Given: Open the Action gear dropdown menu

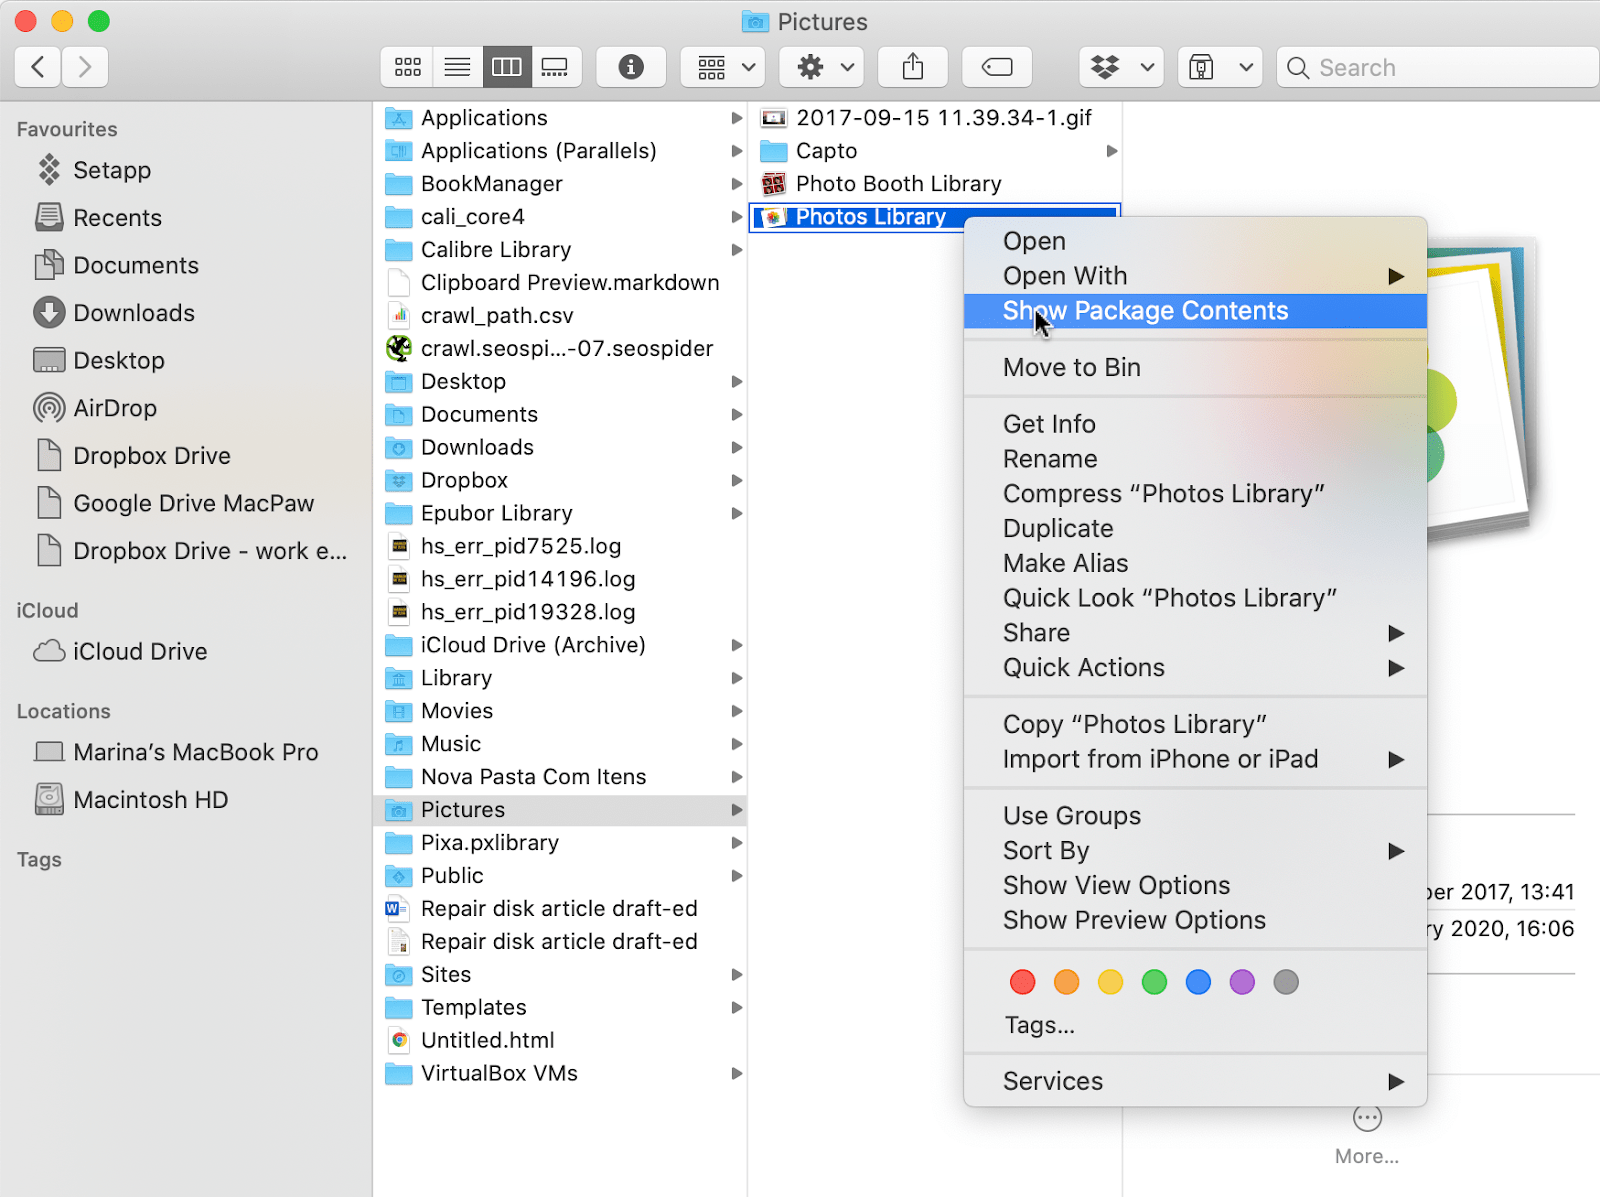Looking at the screenshot, I should tap(821, 66).
